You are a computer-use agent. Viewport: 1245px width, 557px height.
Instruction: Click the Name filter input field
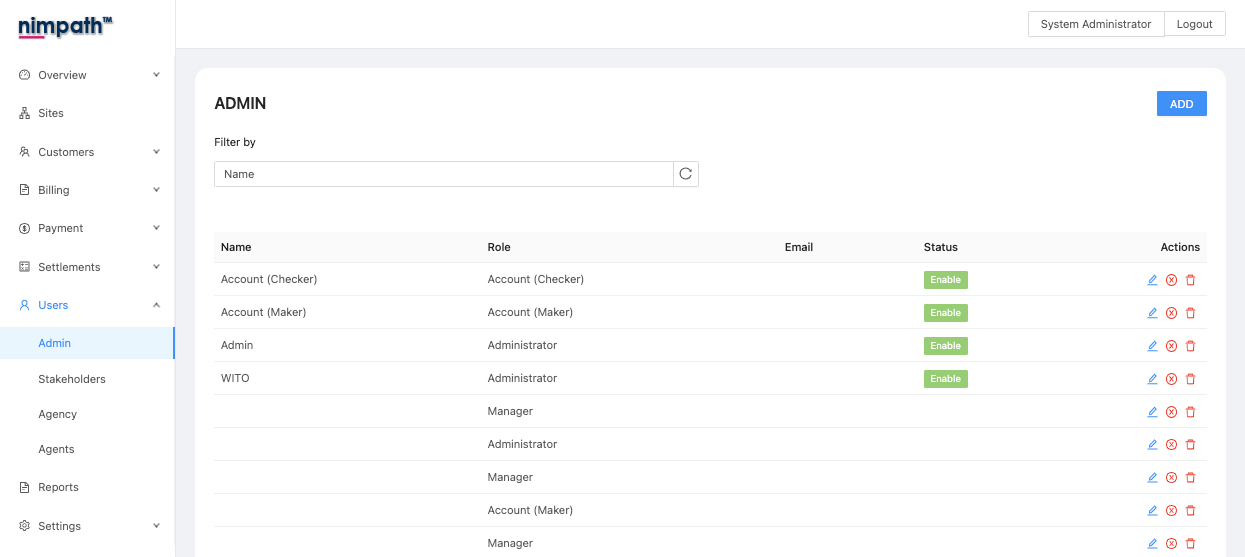click(443, 174)
